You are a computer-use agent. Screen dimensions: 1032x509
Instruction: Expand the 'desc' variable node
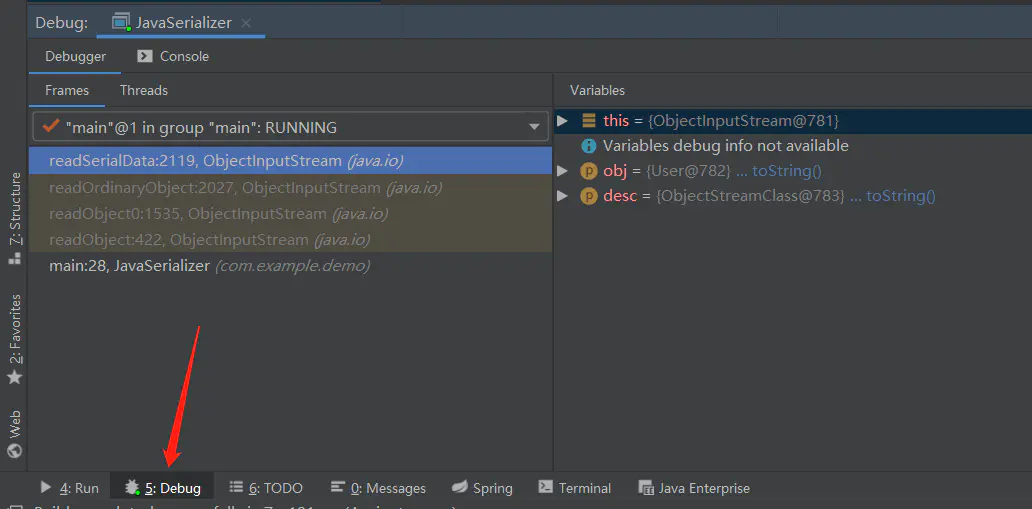pos(562,196)
